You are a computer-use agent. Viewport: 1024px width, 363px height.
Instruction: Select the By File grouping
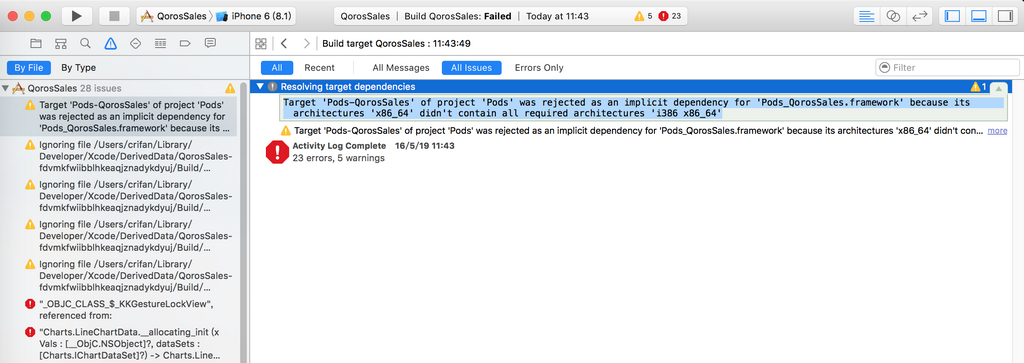click(x=28, y=67)
